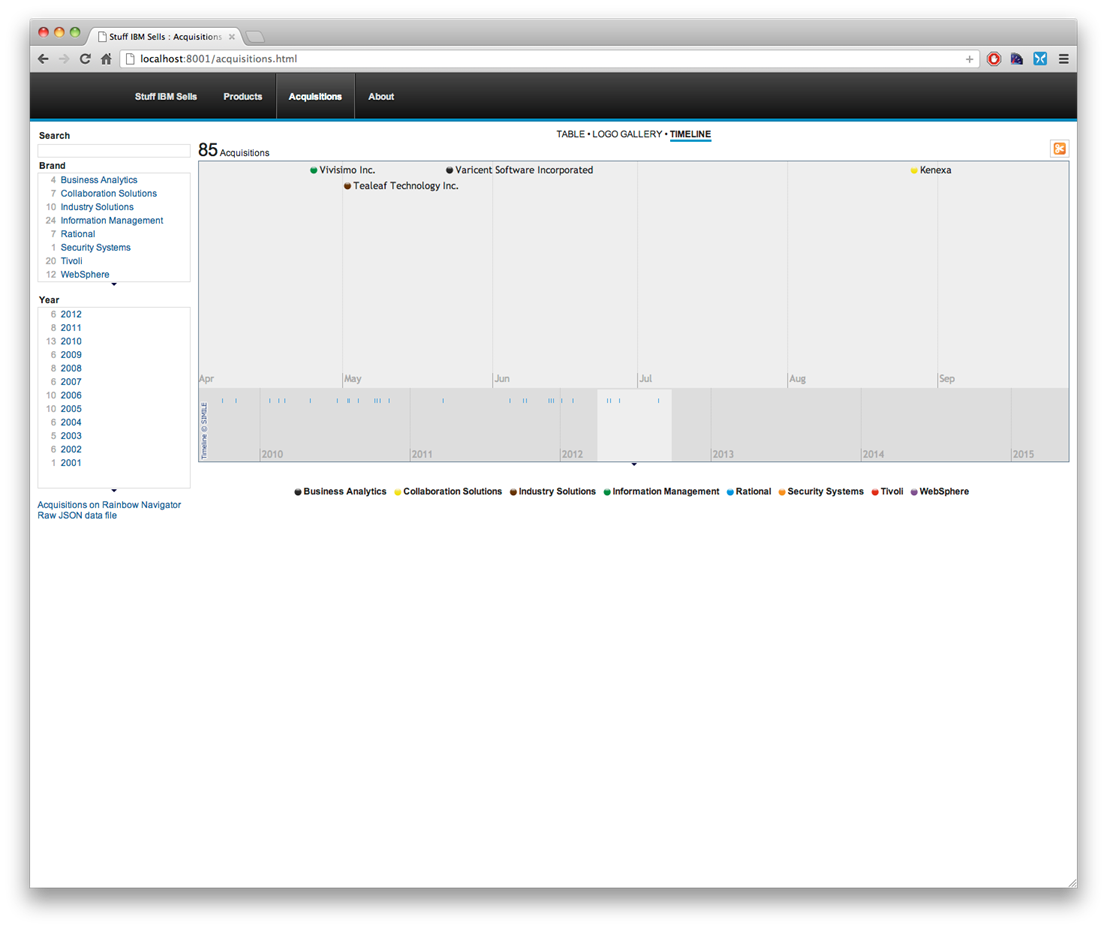The height and width of the screenshot is (929, 1107).
Task: Open Raw JSON data file link
Action: [77, 515]
